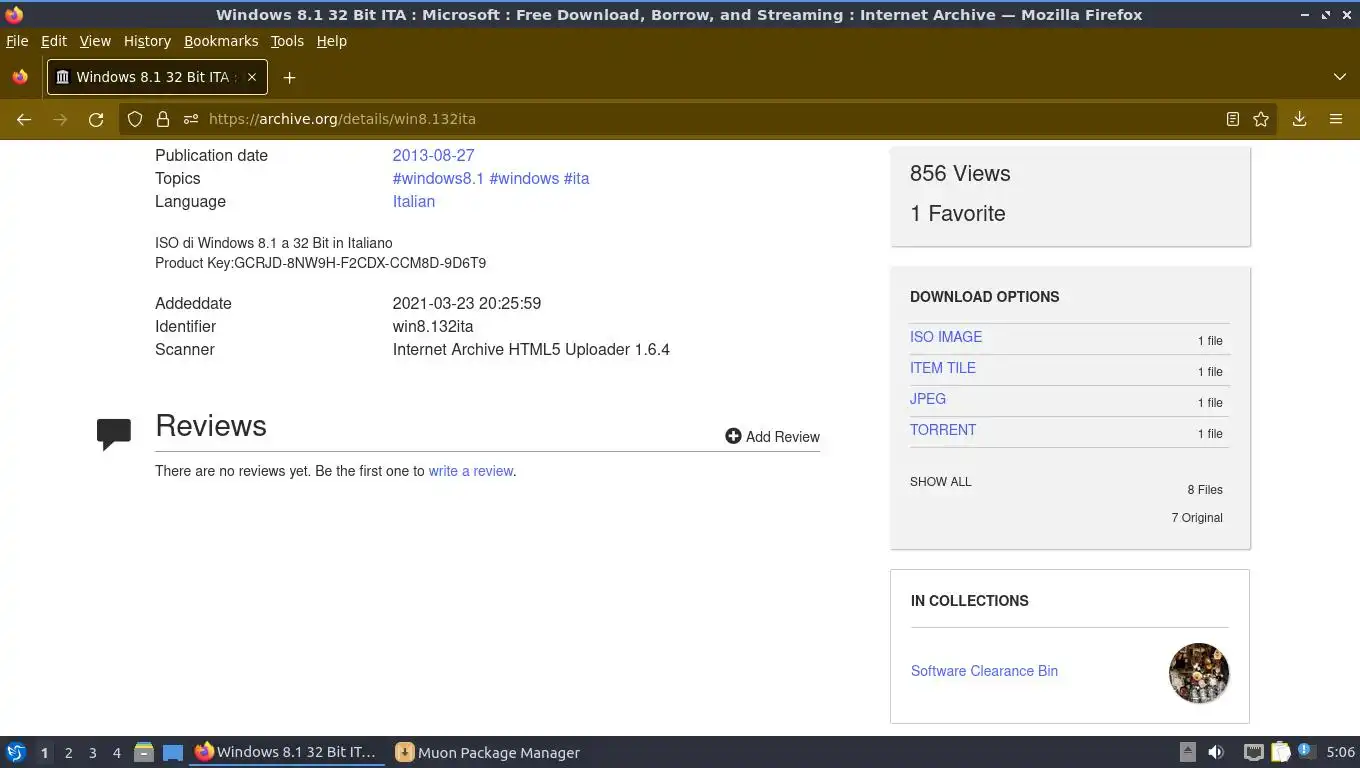The width and height of the screenshot is (1360, 768).
Task: Open the History menu
Action: pos(147,41)
